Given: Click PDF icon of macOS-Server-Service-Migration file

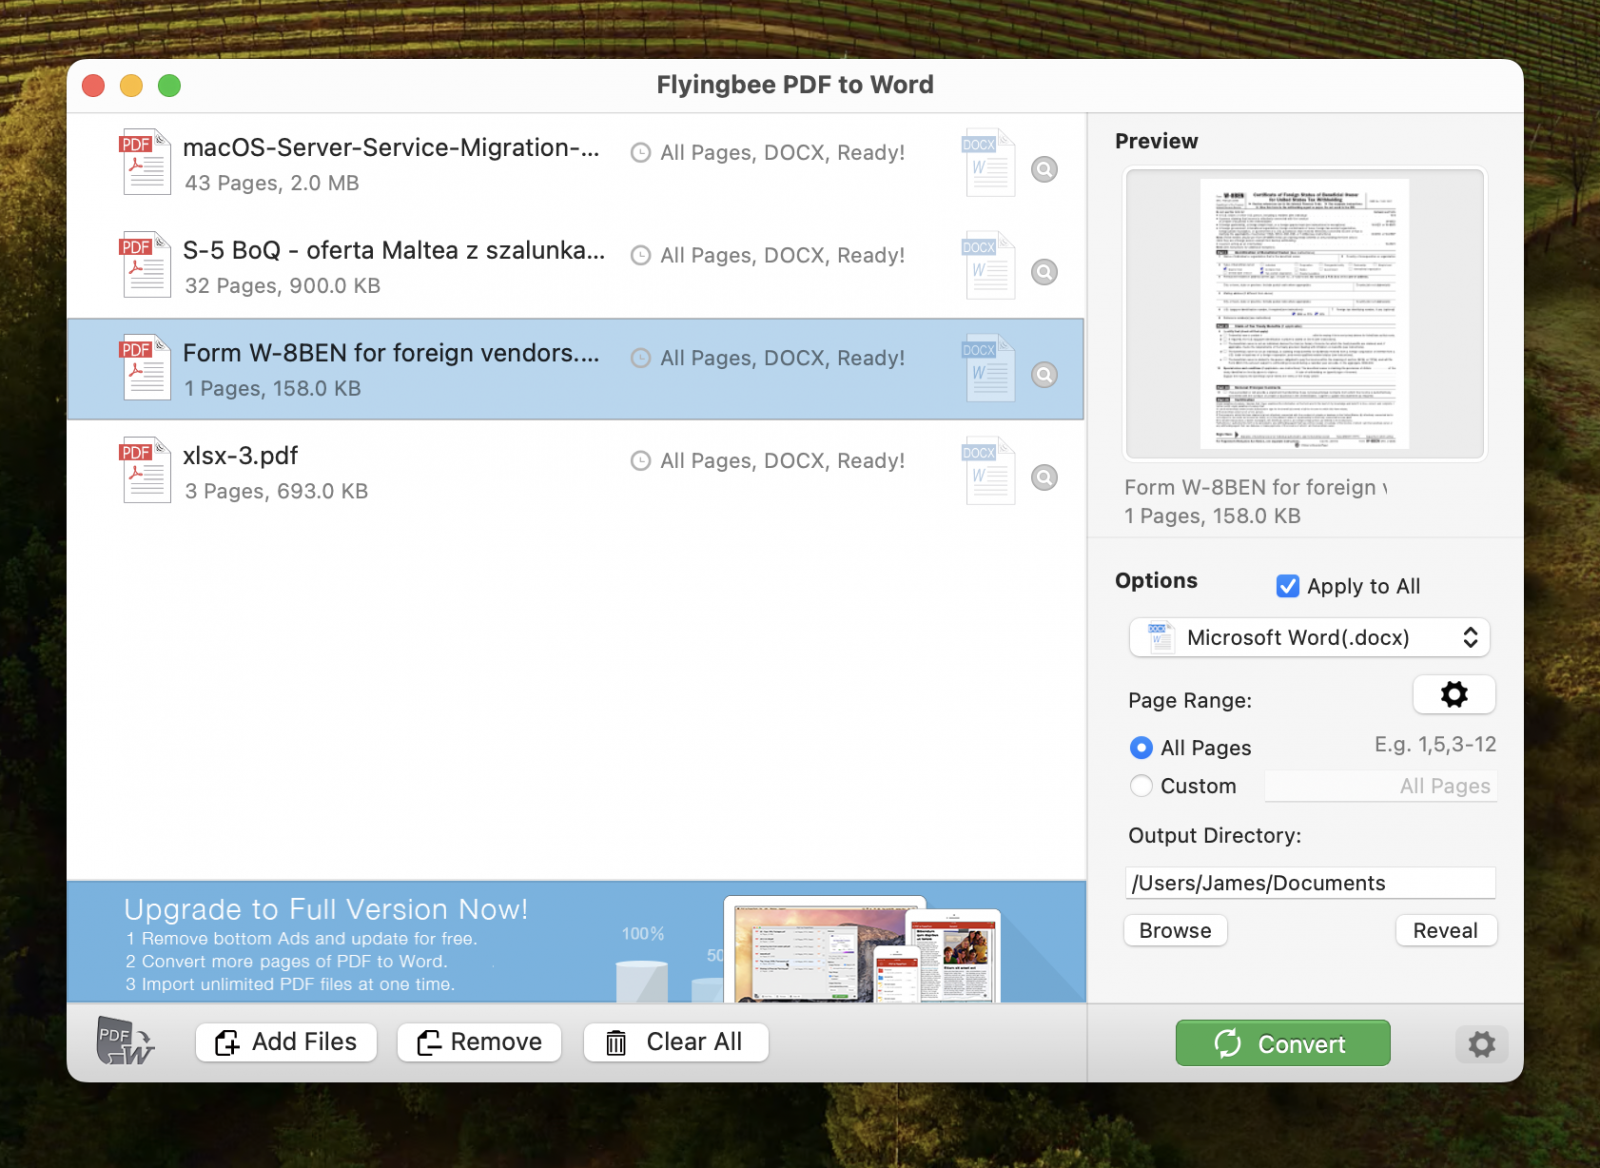Looking at the screenshot, I should coord(145,162).
